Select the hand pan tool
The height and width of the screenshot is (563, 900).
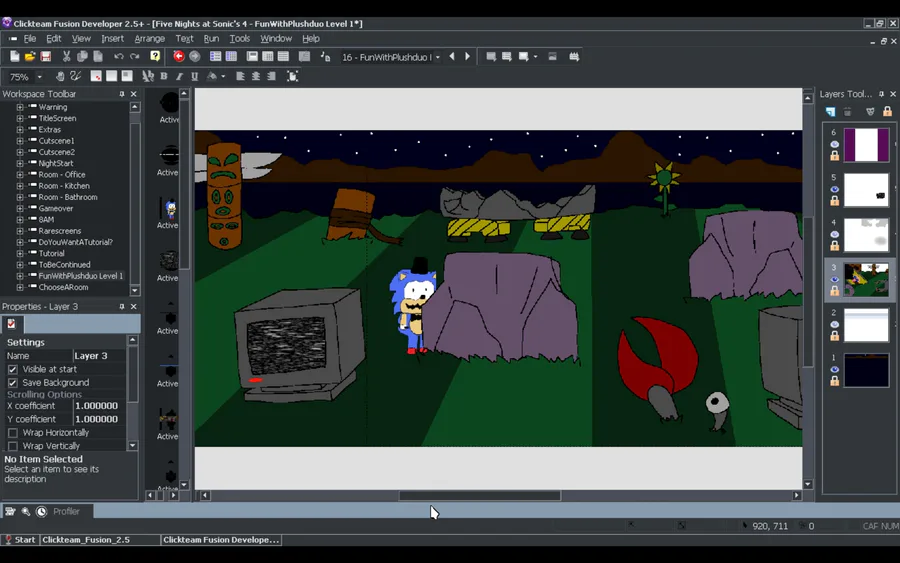(x=60, y=76)
